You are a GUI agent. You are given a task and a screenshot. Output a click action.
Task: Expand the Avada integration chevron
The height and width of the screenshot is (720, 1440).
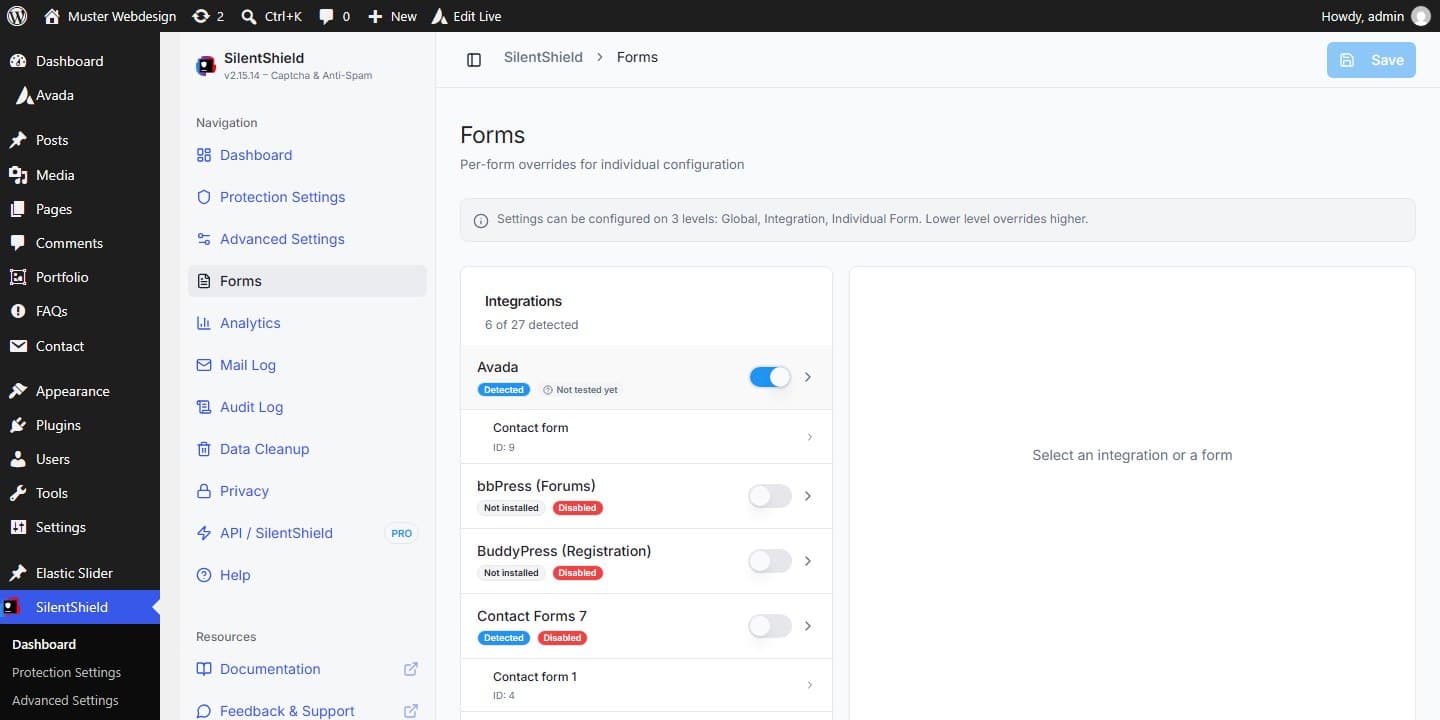tap(808, 377)
